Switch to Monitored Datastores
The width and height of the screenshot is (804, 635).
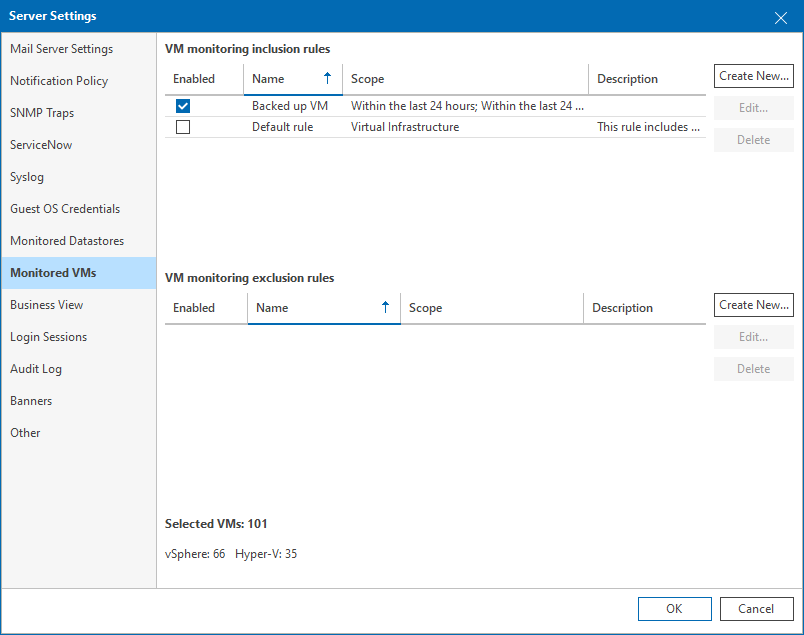[66, 240]
